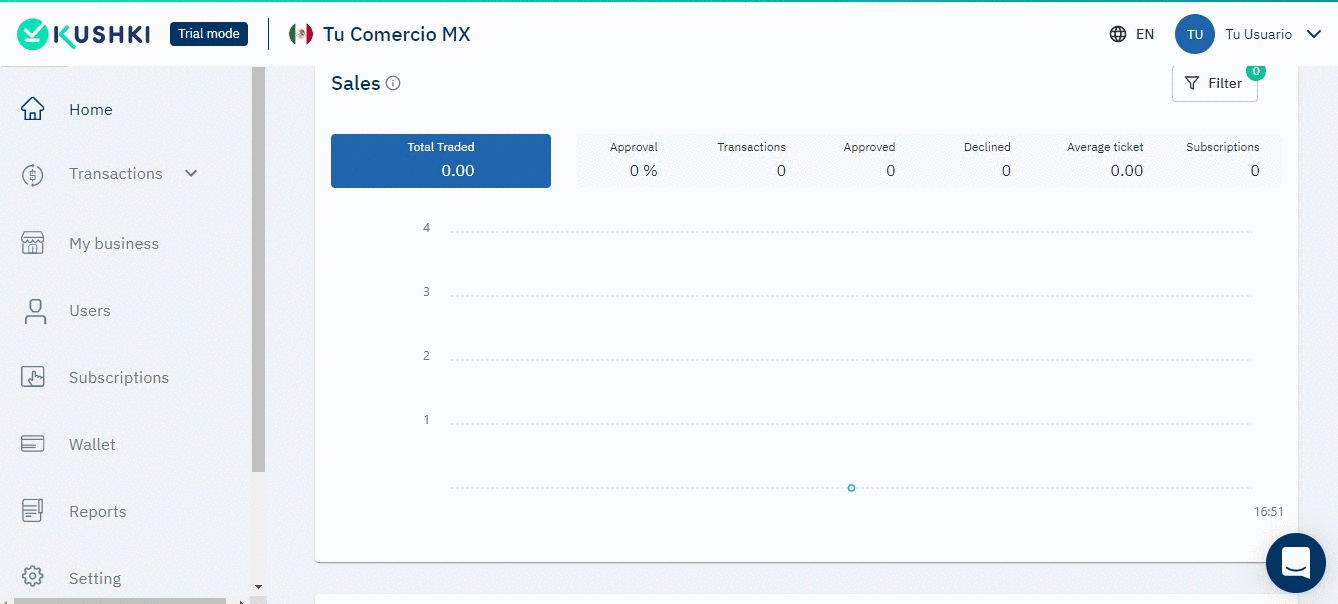The height and width of the screenshot is (604, 1338).
Task: Click the Tu Comercio MX merchant name
Action: tap(396, 34)
